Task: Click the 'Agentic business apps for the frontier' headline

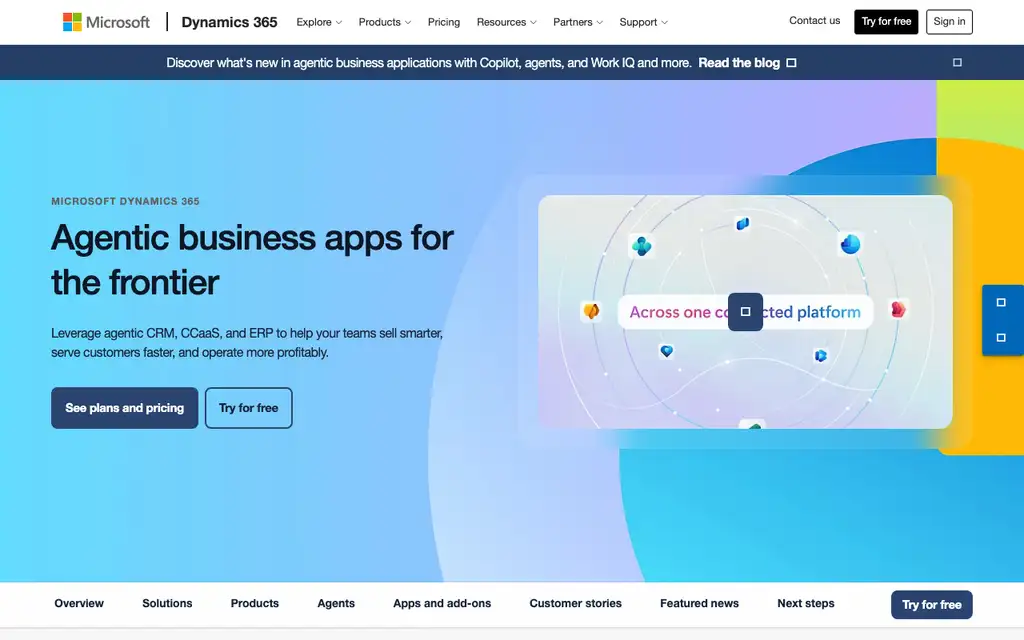Action: pos(252,259)
